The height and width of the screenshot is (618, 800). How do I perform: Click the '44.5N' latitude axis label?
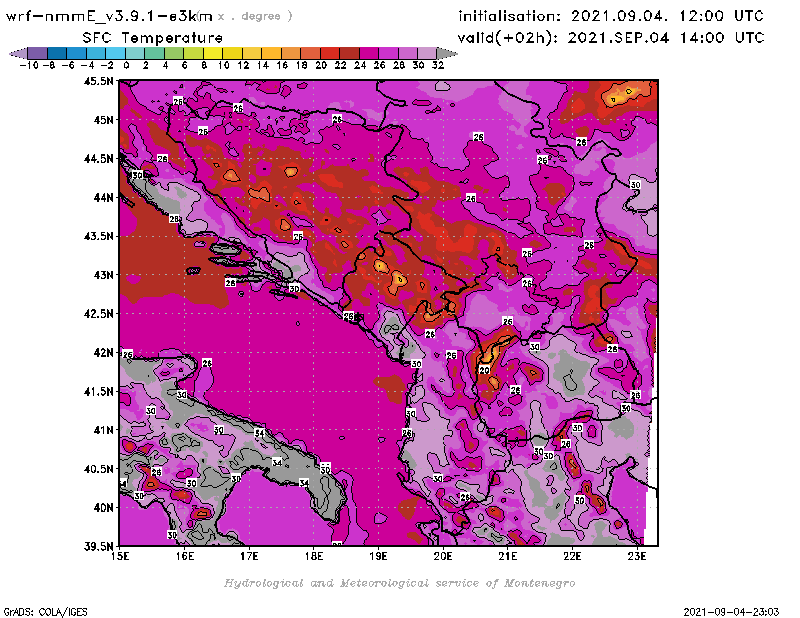click(x=98, y=159)
